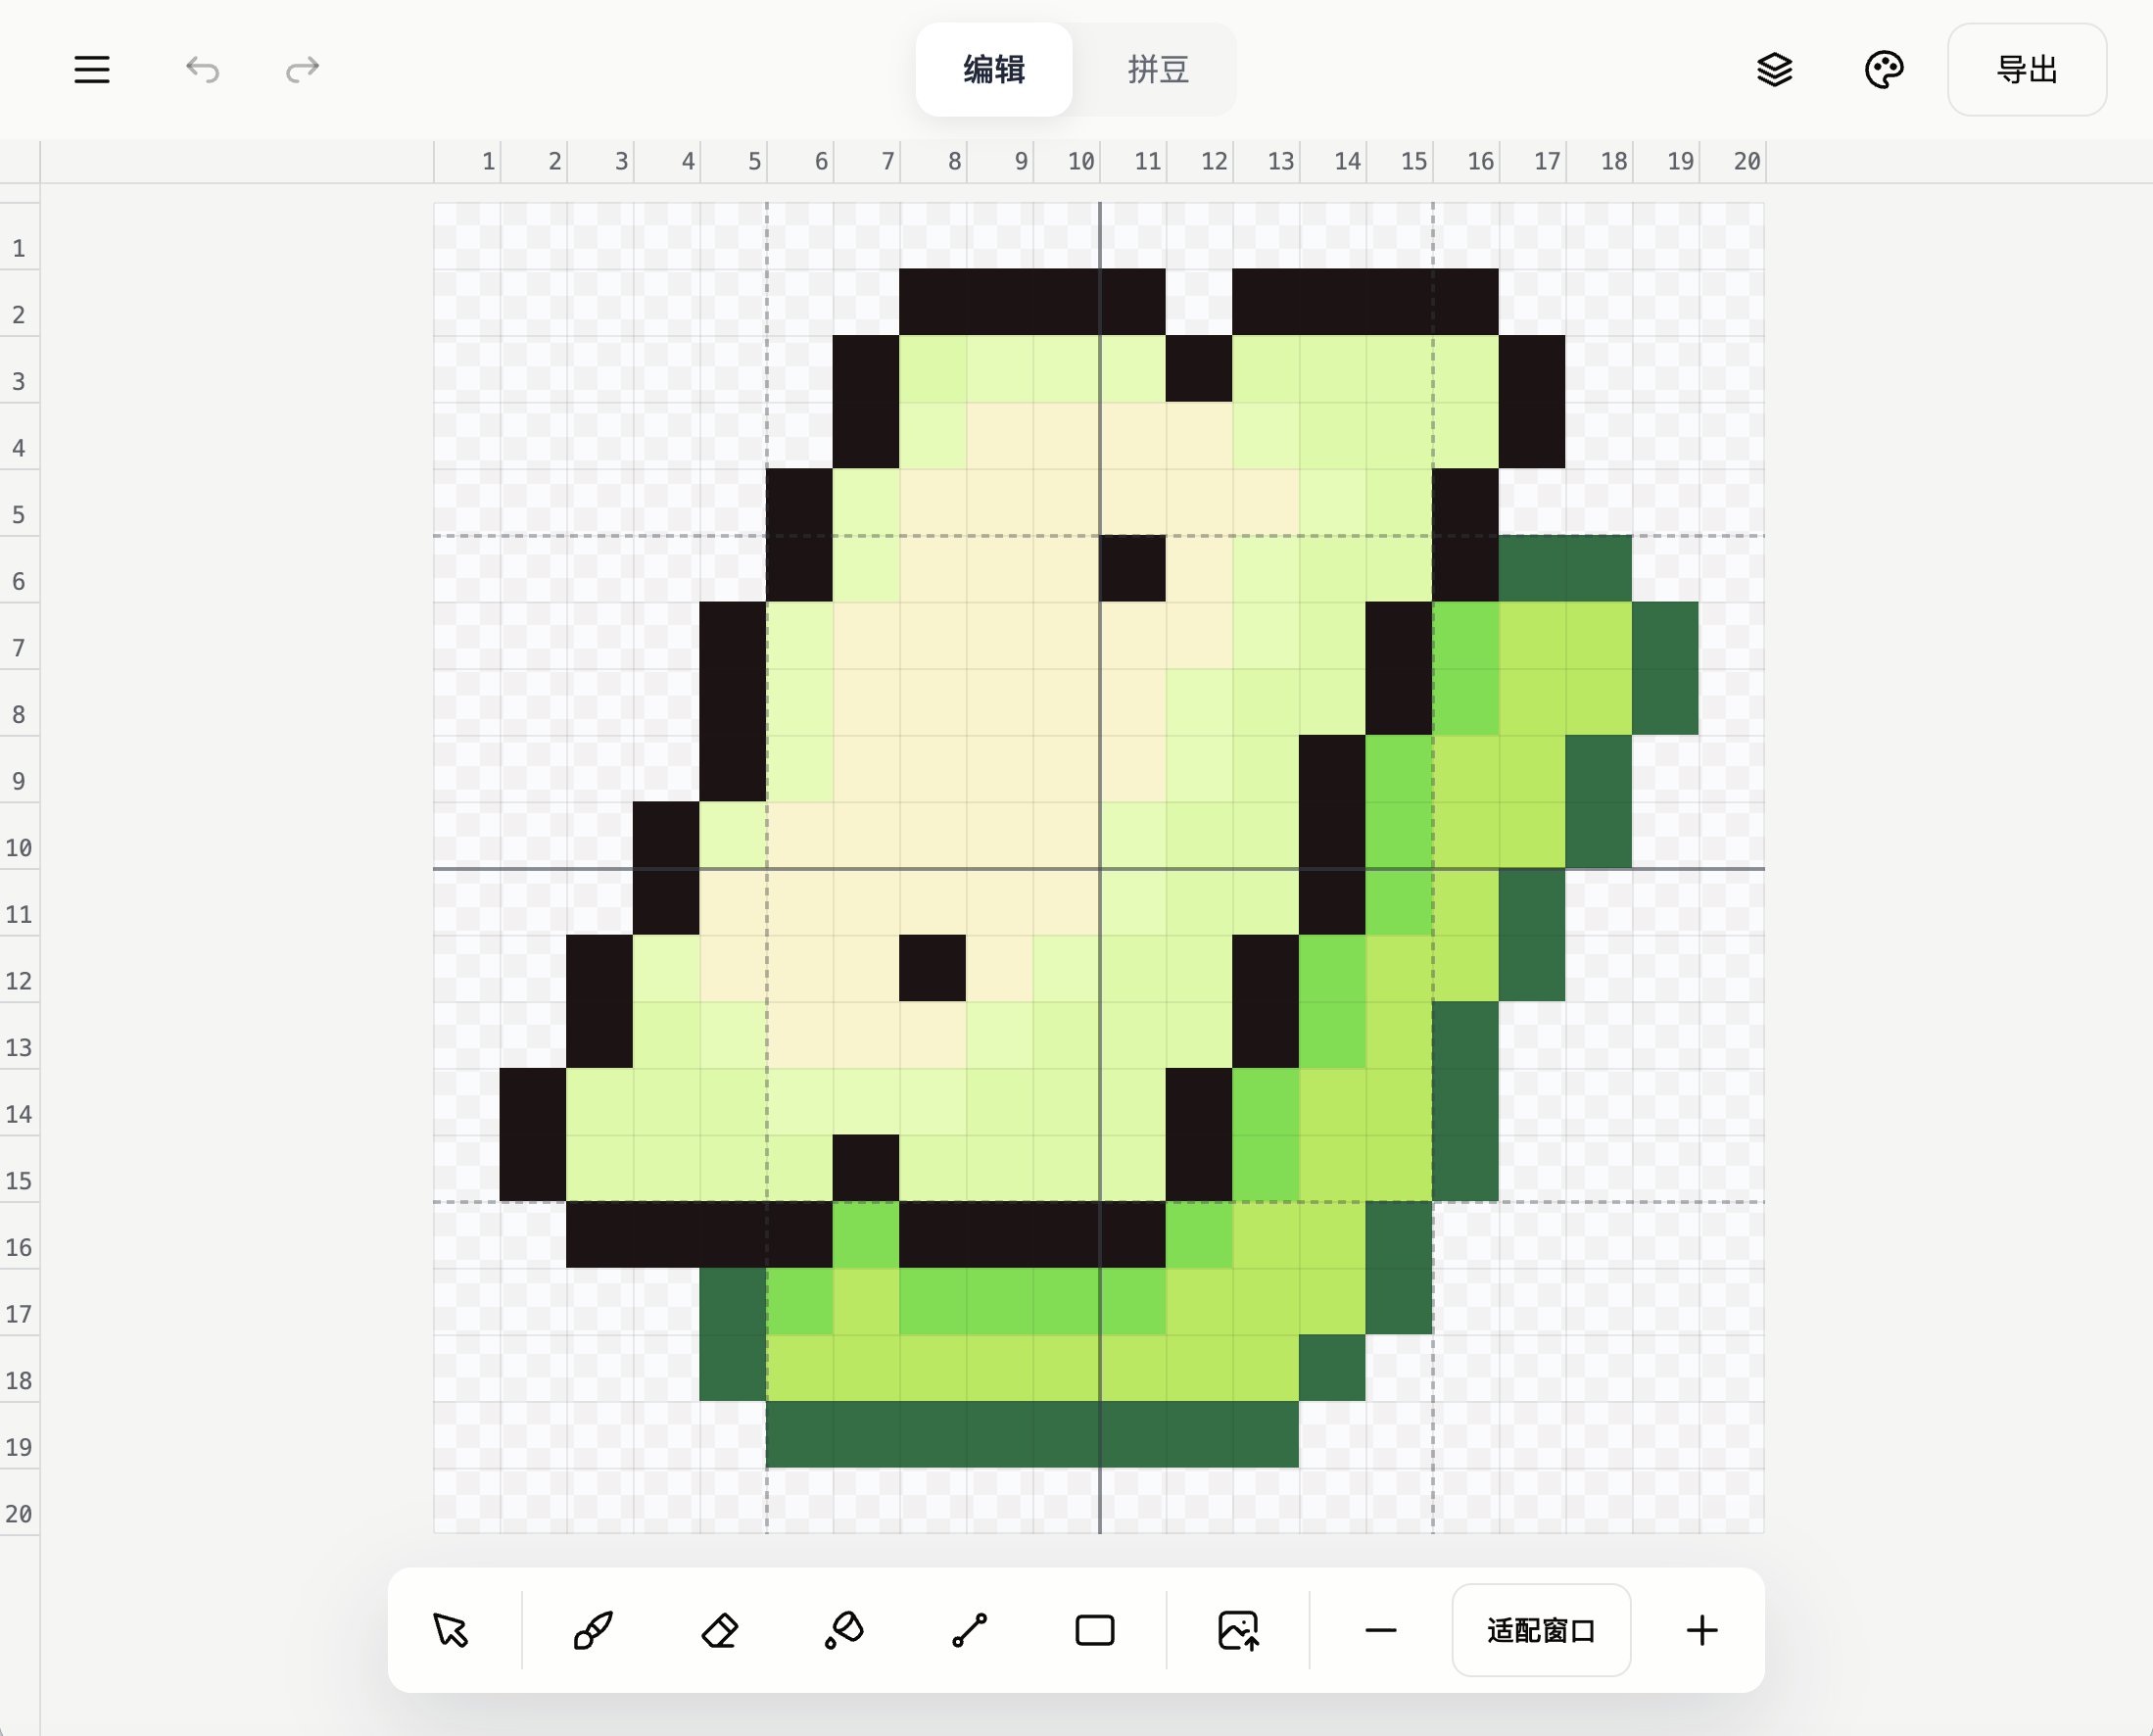
Task: Select the brush tool
Action: click(x=593, y=1630)
